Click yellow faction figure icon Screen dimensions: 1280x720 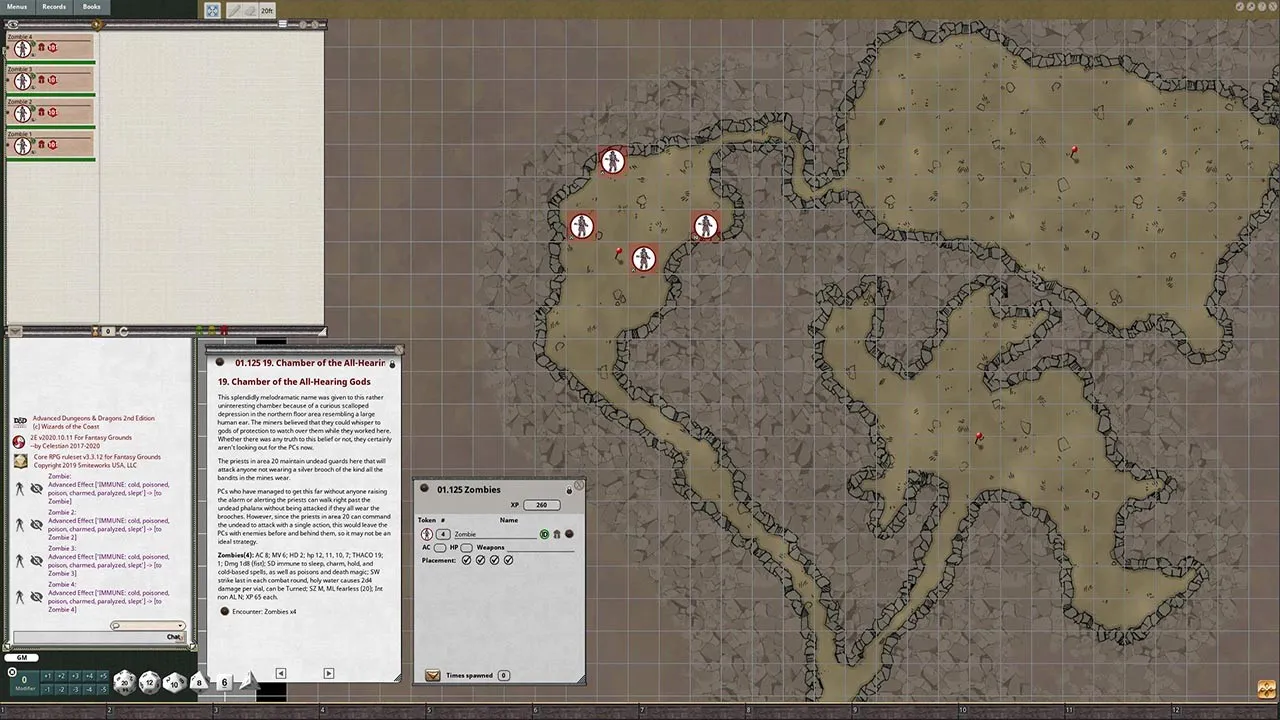(x=211, y=330)
